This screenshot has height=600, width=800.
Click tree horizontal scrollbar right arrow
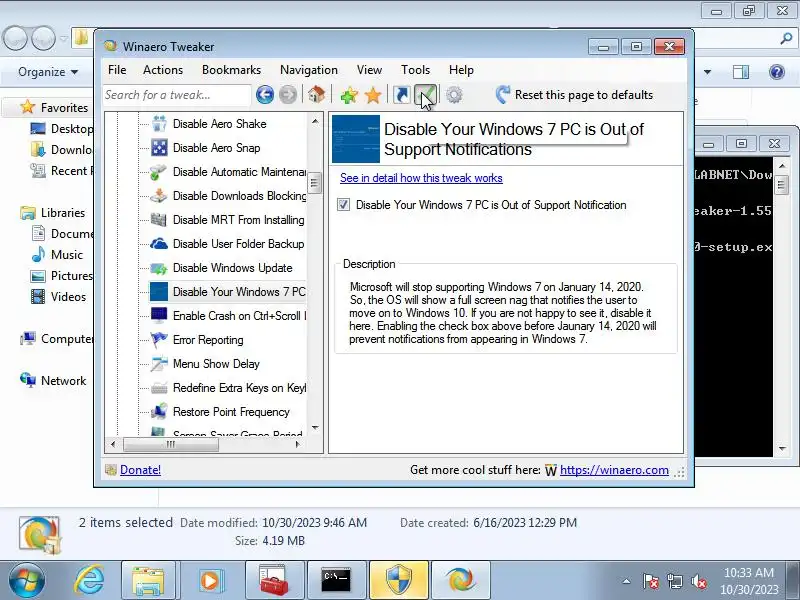click(298, 444)
